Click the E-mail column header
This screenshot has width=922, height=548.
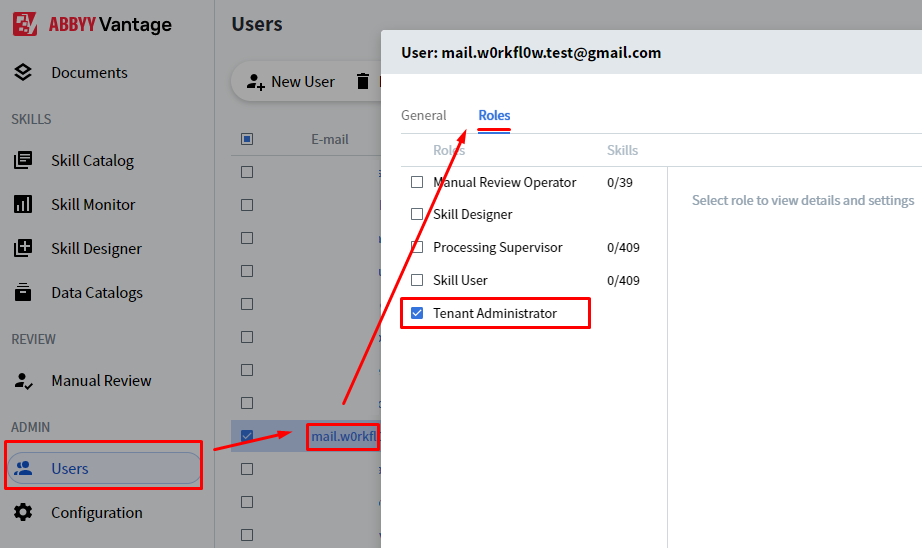pyautogui.click(x=330, y=139)
